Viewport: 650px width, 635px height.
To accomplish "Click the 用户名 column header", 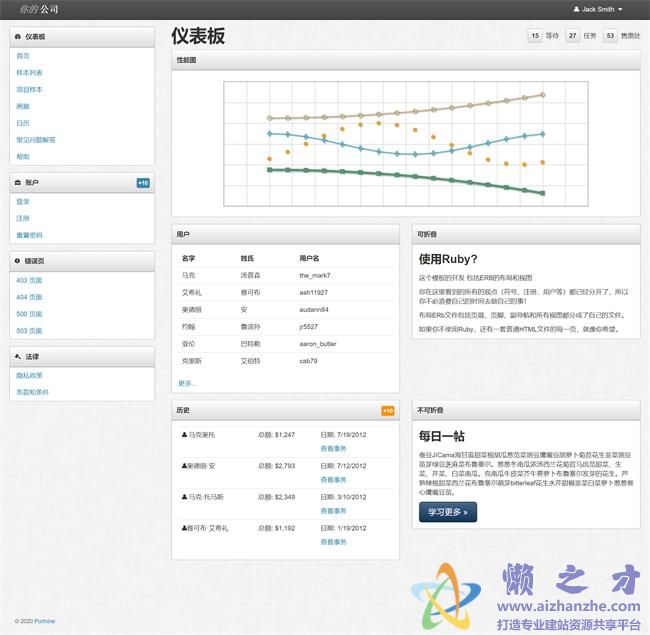I will coord(309,258).
